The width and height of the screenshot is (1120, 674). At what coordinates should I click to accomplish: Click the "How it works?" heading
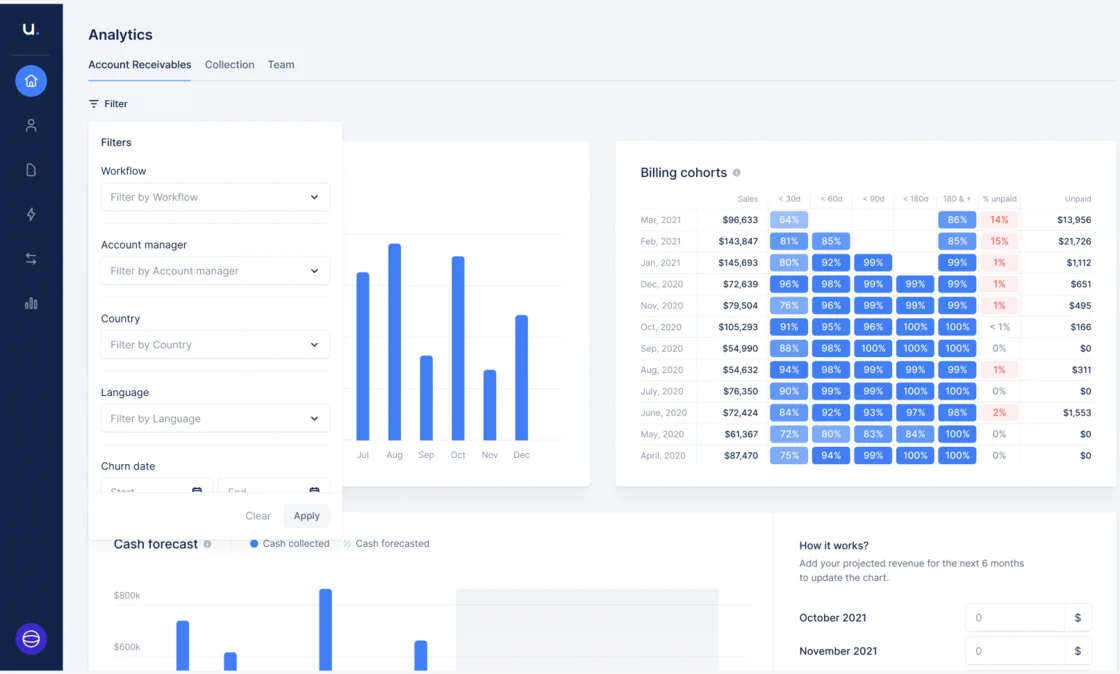834,545
